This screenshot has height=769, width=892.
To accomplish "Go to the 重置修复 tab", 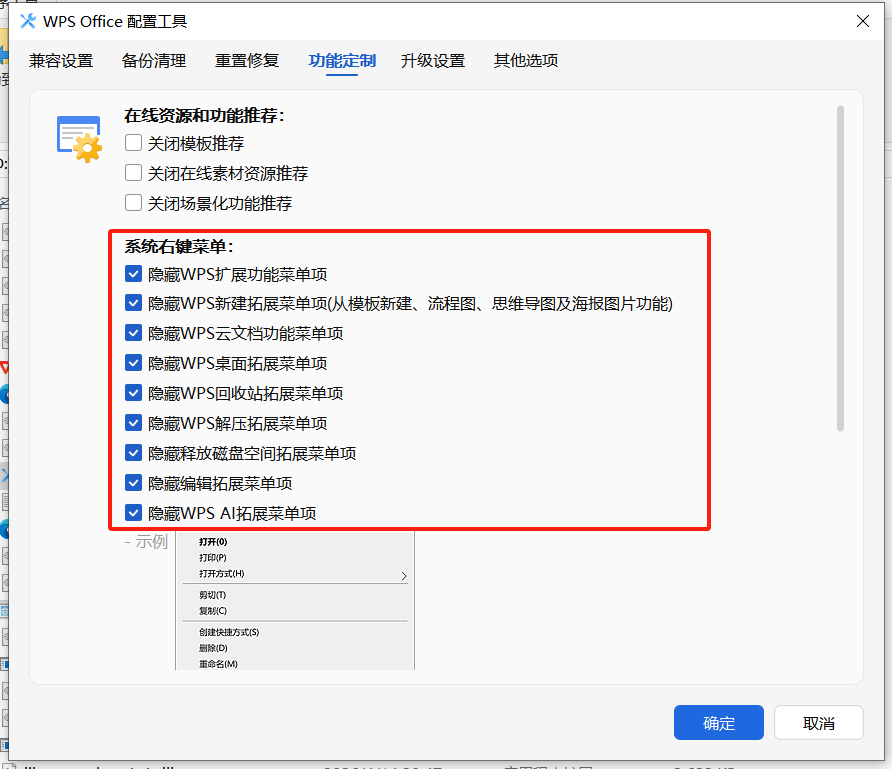I will click(x=247, y=61).
